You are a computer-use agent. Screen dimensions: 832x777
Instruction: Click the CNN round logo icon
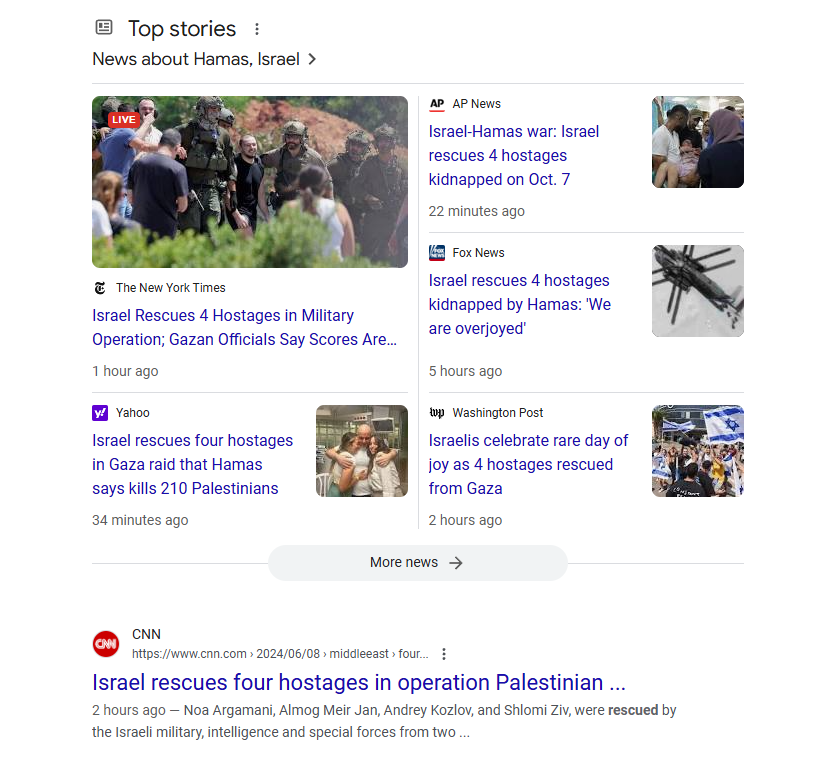(x=106, y=644)
